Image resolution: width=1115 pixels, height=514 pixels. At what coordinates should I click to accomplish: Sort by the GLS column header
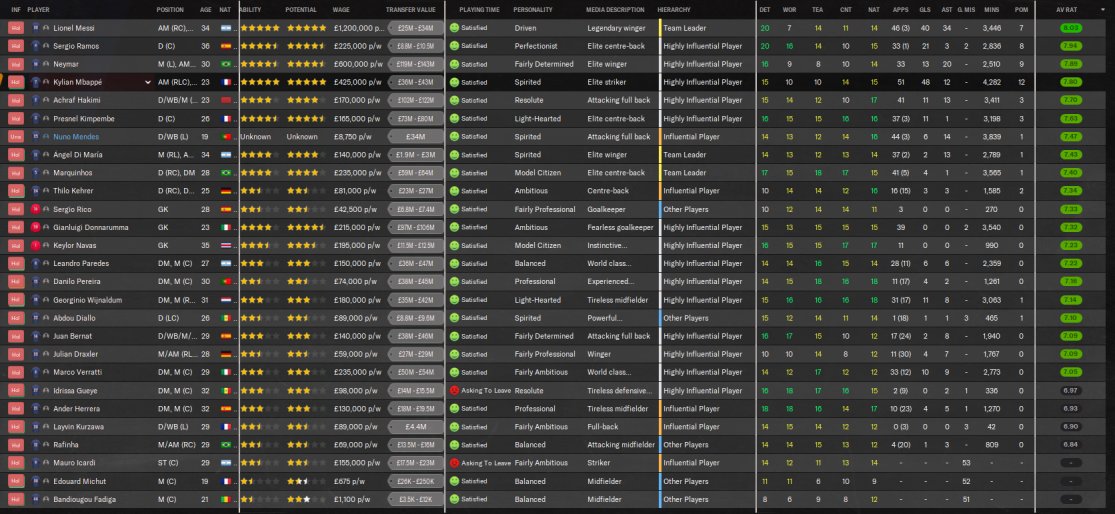pyautogui.click(x=924, y=10)
